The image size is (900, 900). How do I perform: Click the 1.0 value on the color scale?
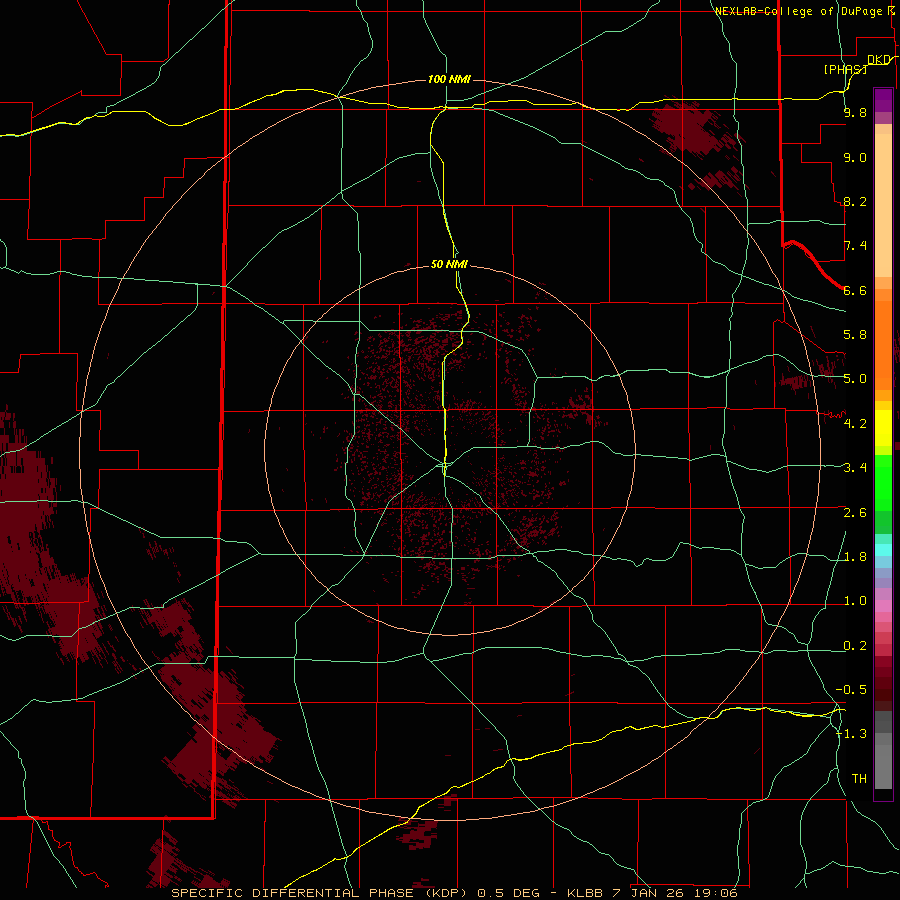(x=855, y=601)
